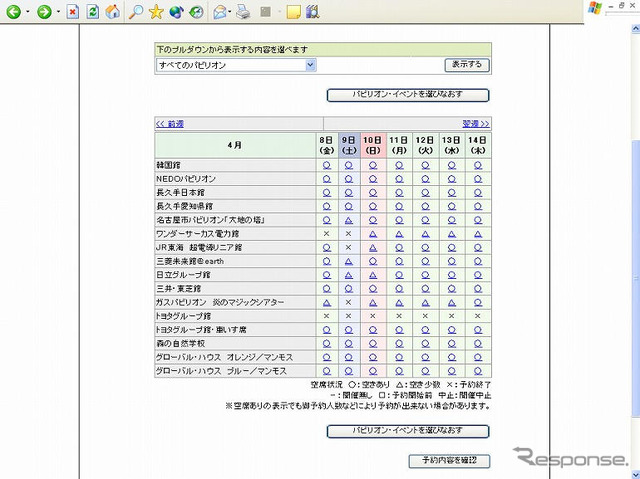The width and height of the screenshot is (640, 479).
Task: Select JR東海 超電導リニア館 circle for 8日
Action: coord(327,248)
